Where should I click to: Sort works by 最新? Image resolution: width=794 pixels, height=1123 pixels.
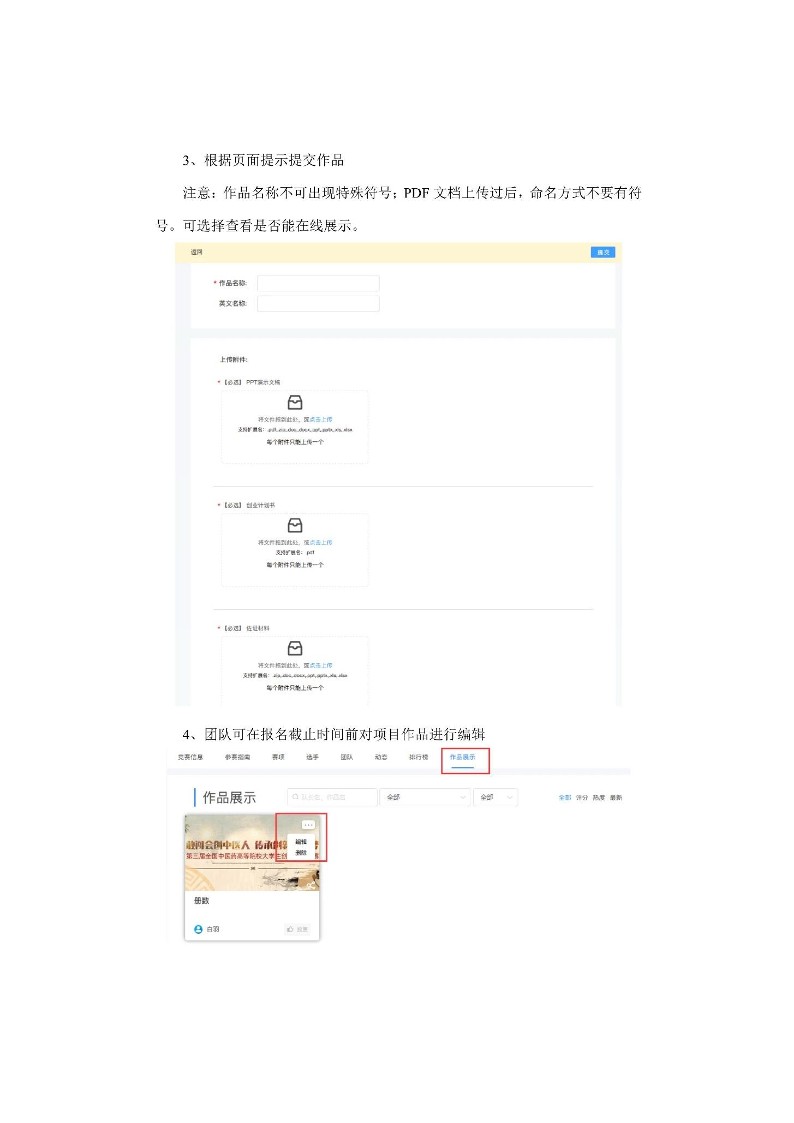coord(616,798)
